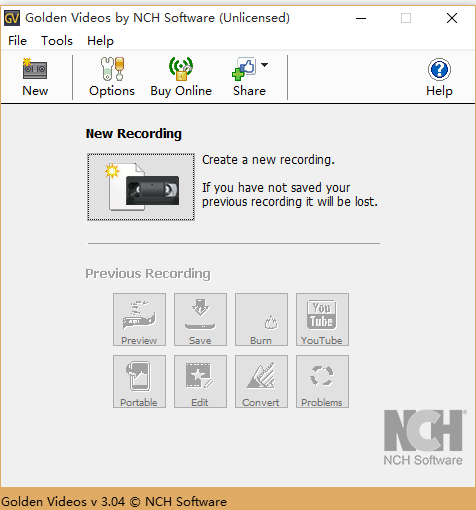Screen dimensions: 476x510
Task: Close the Golden Videos window
Action: pos(452,18)
